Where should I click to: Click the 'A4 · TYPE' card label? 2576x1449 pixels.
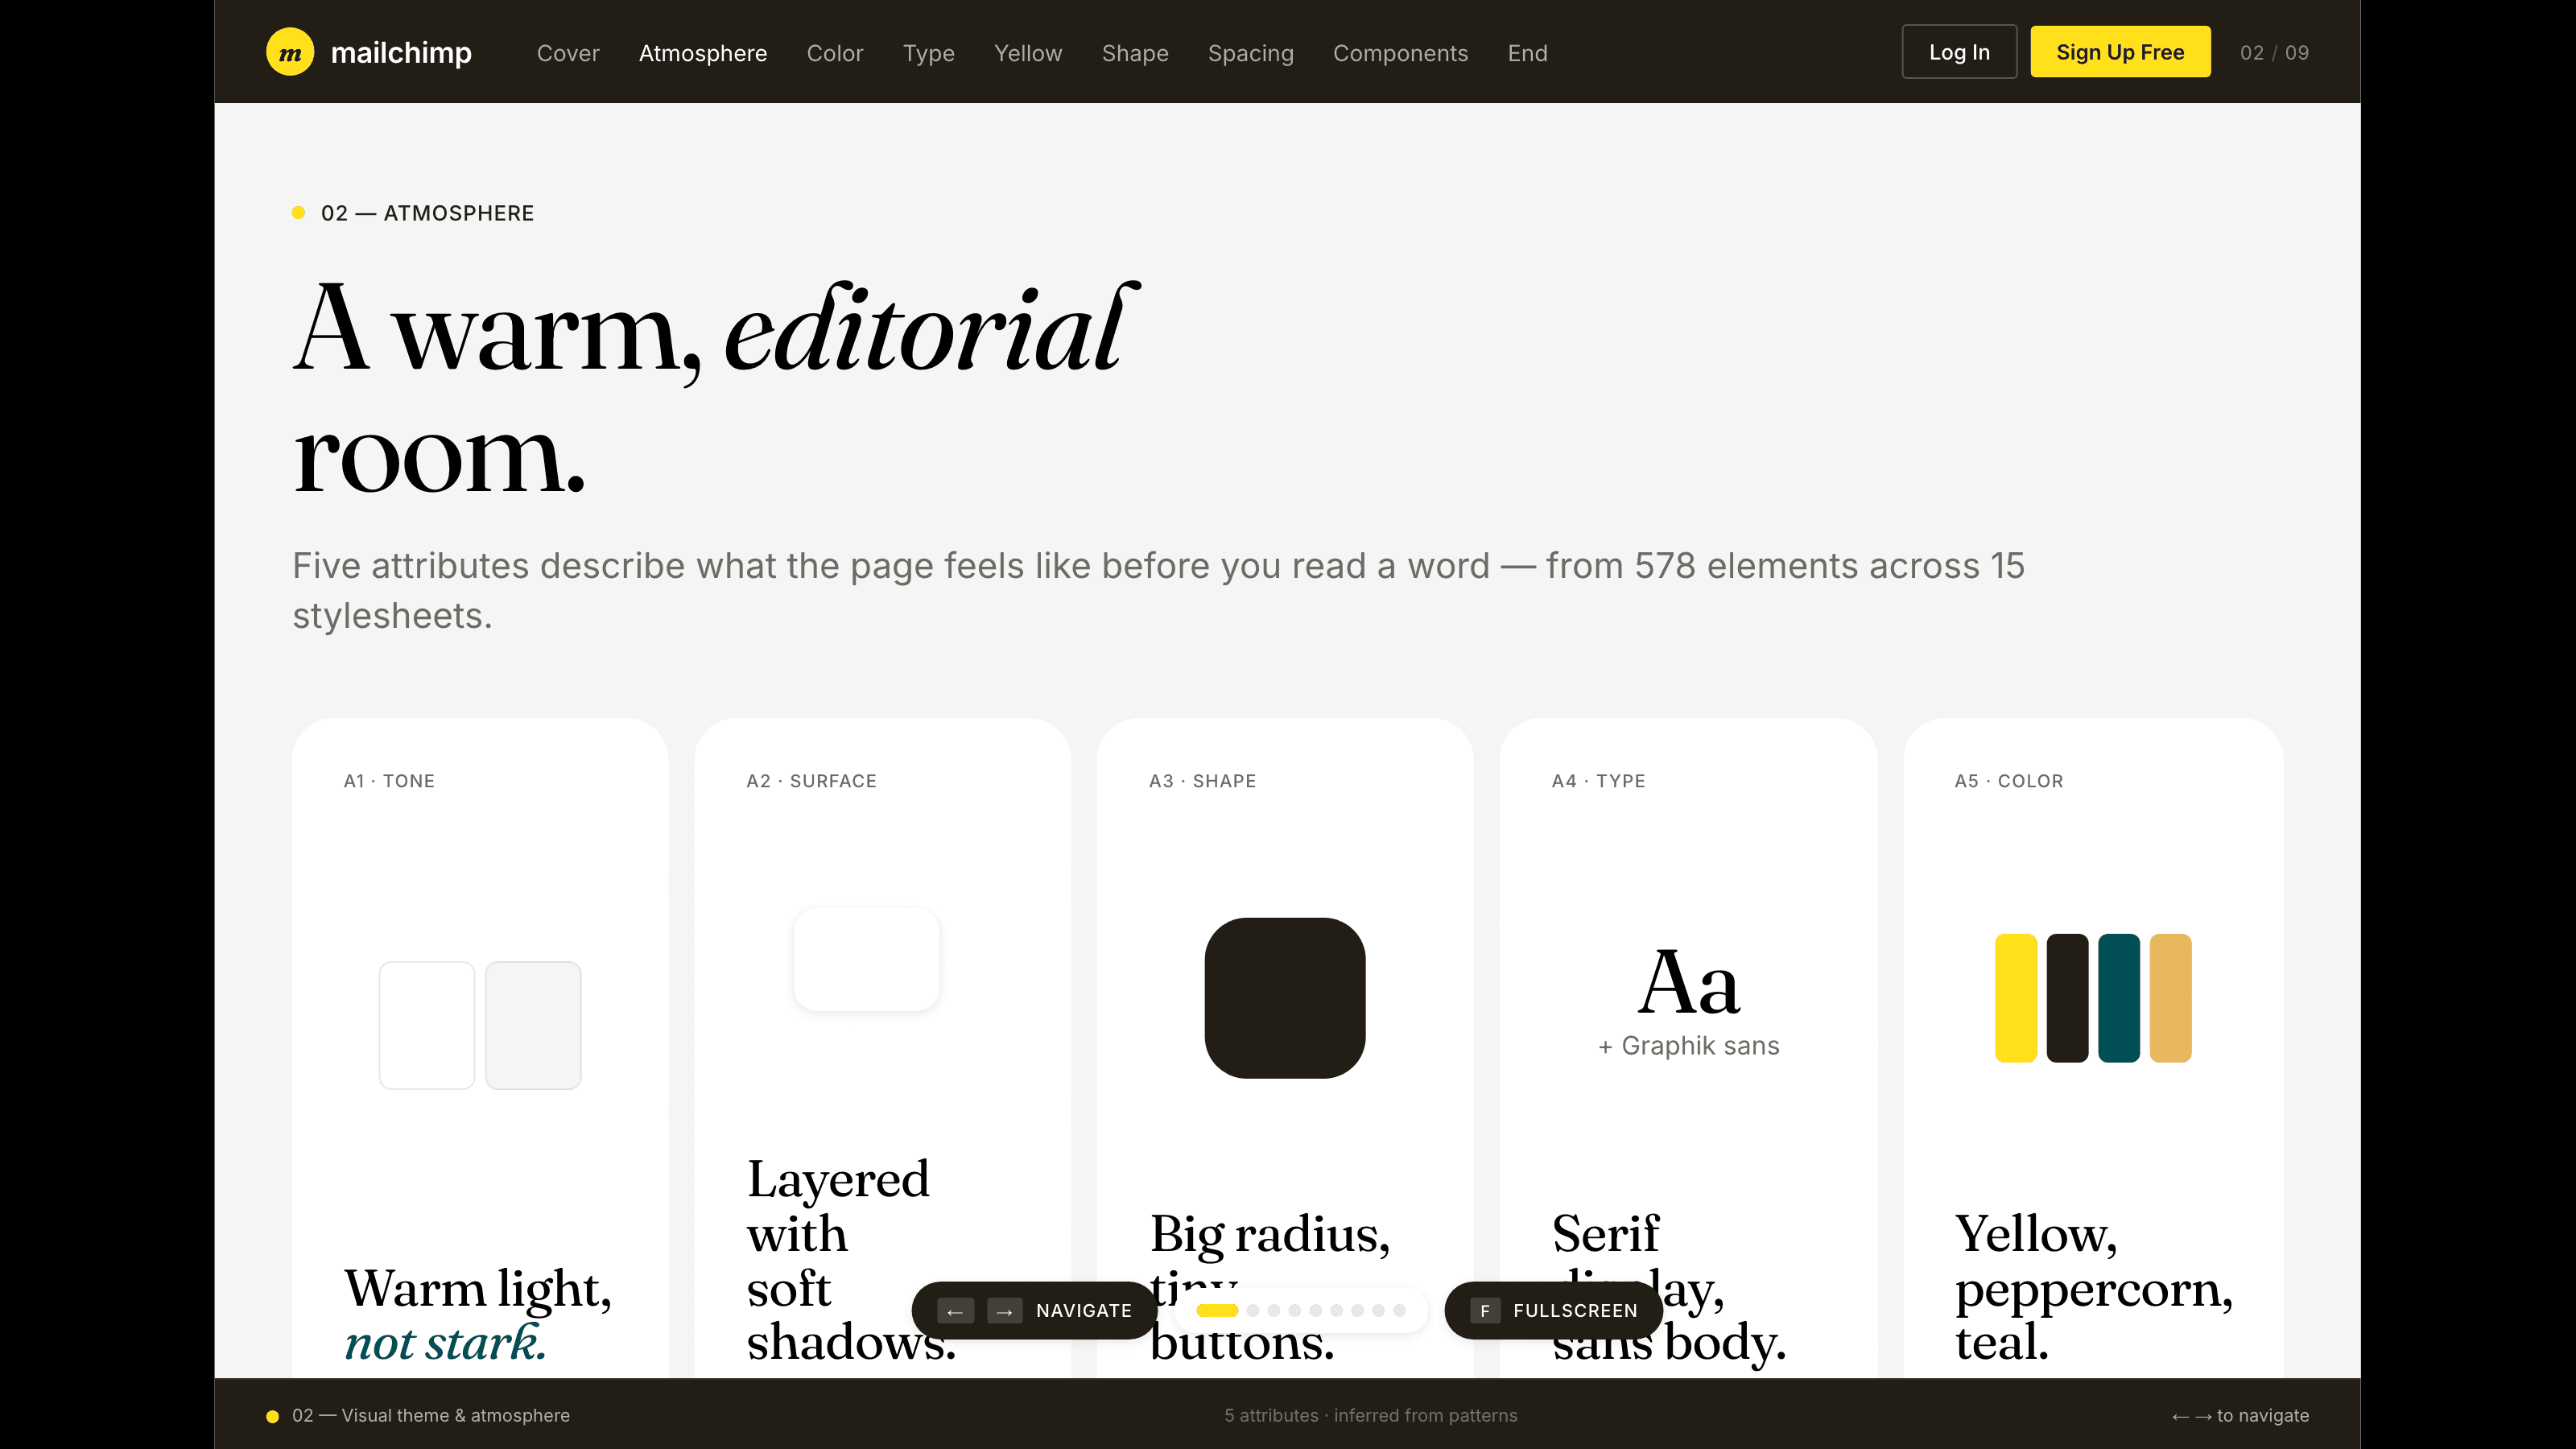coord(1598,781)
